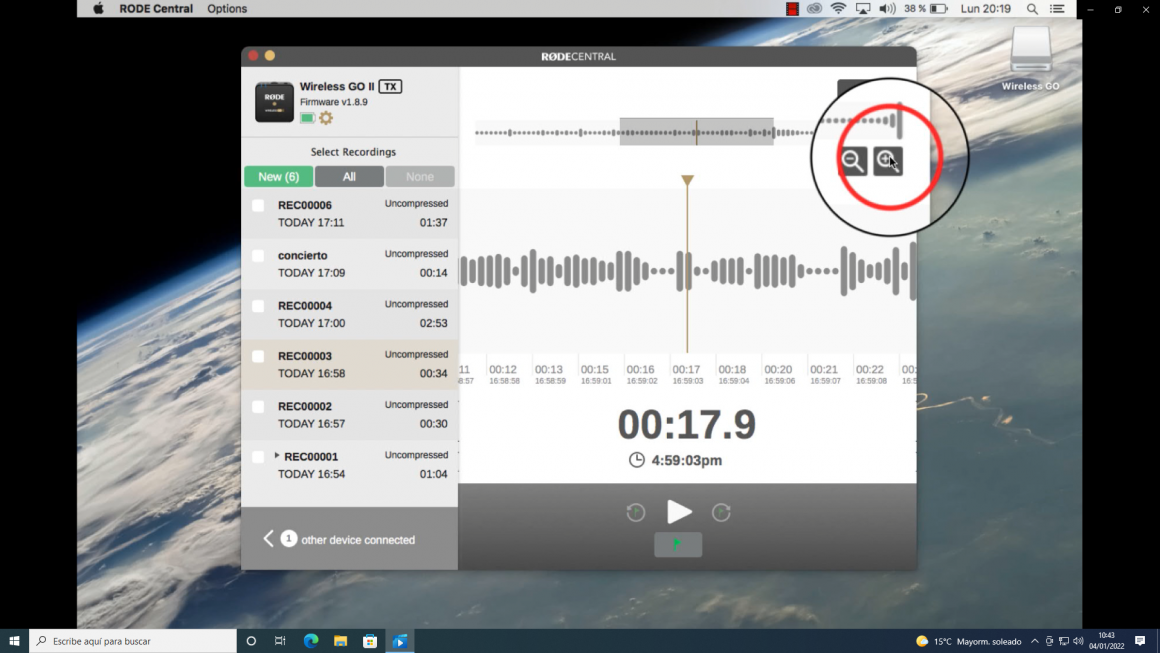
Task: Open the Options menu
Action: tap(227, 9)
